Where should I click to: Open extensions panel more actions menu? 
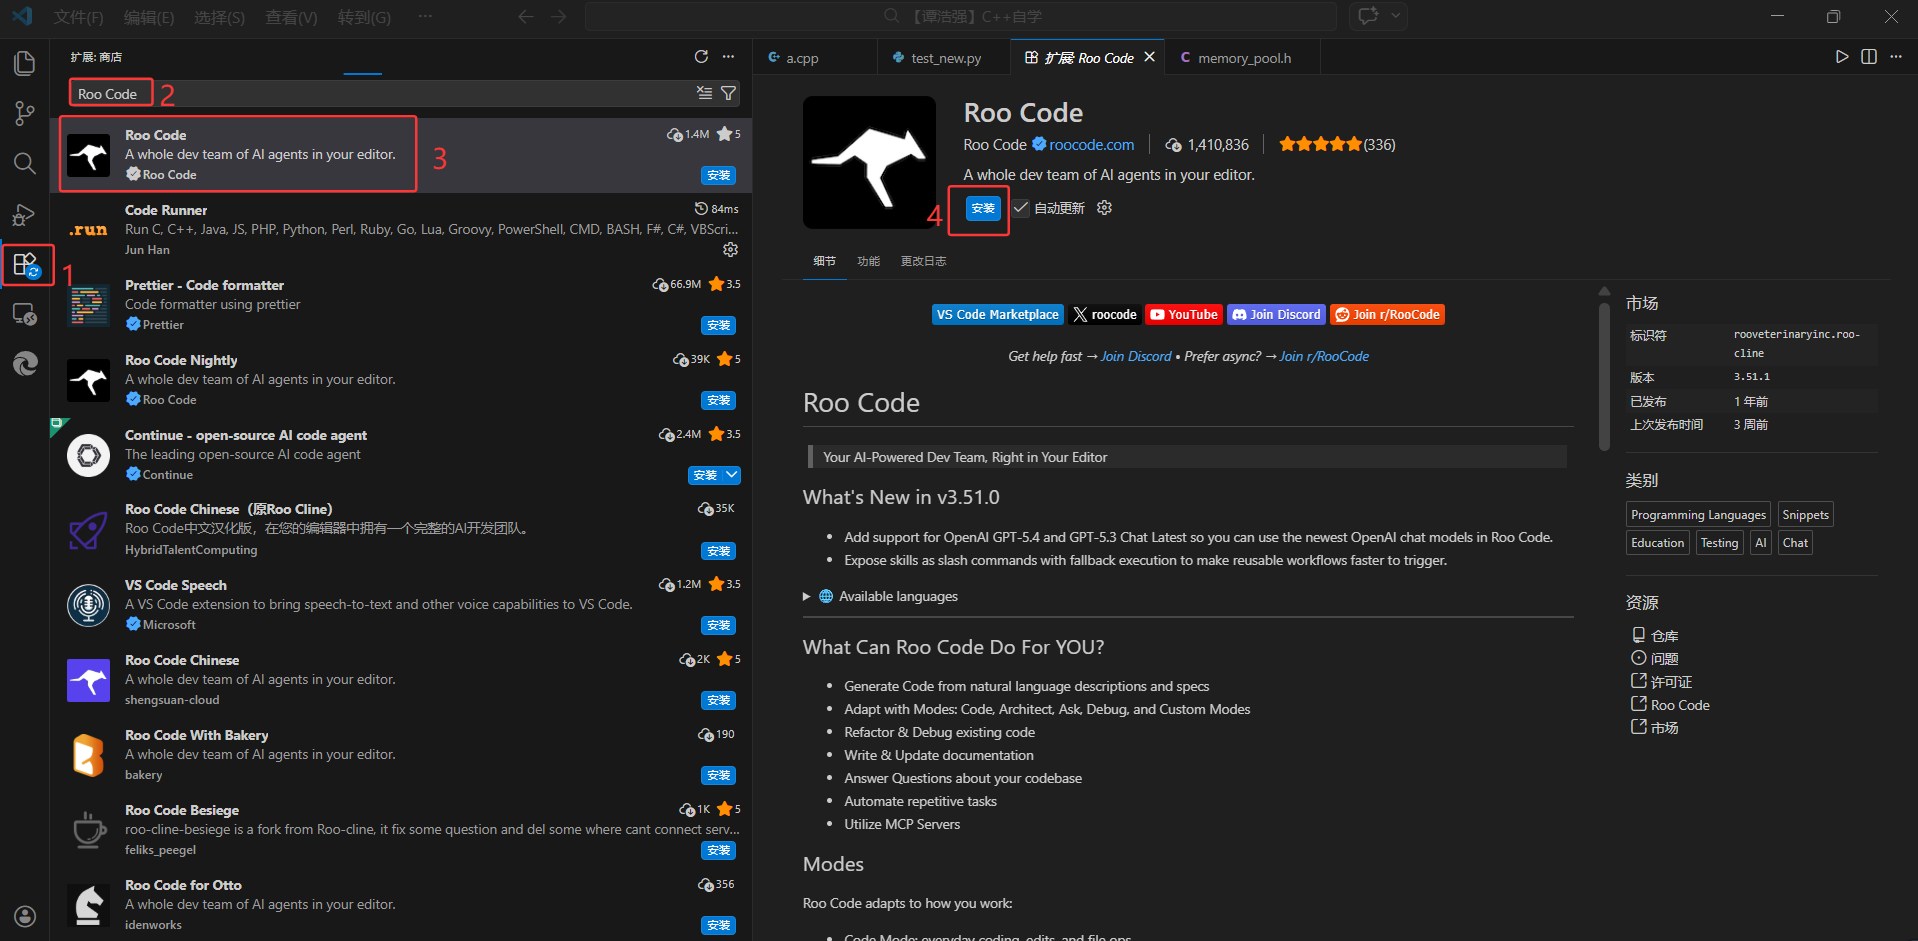(x=729, y=57)
